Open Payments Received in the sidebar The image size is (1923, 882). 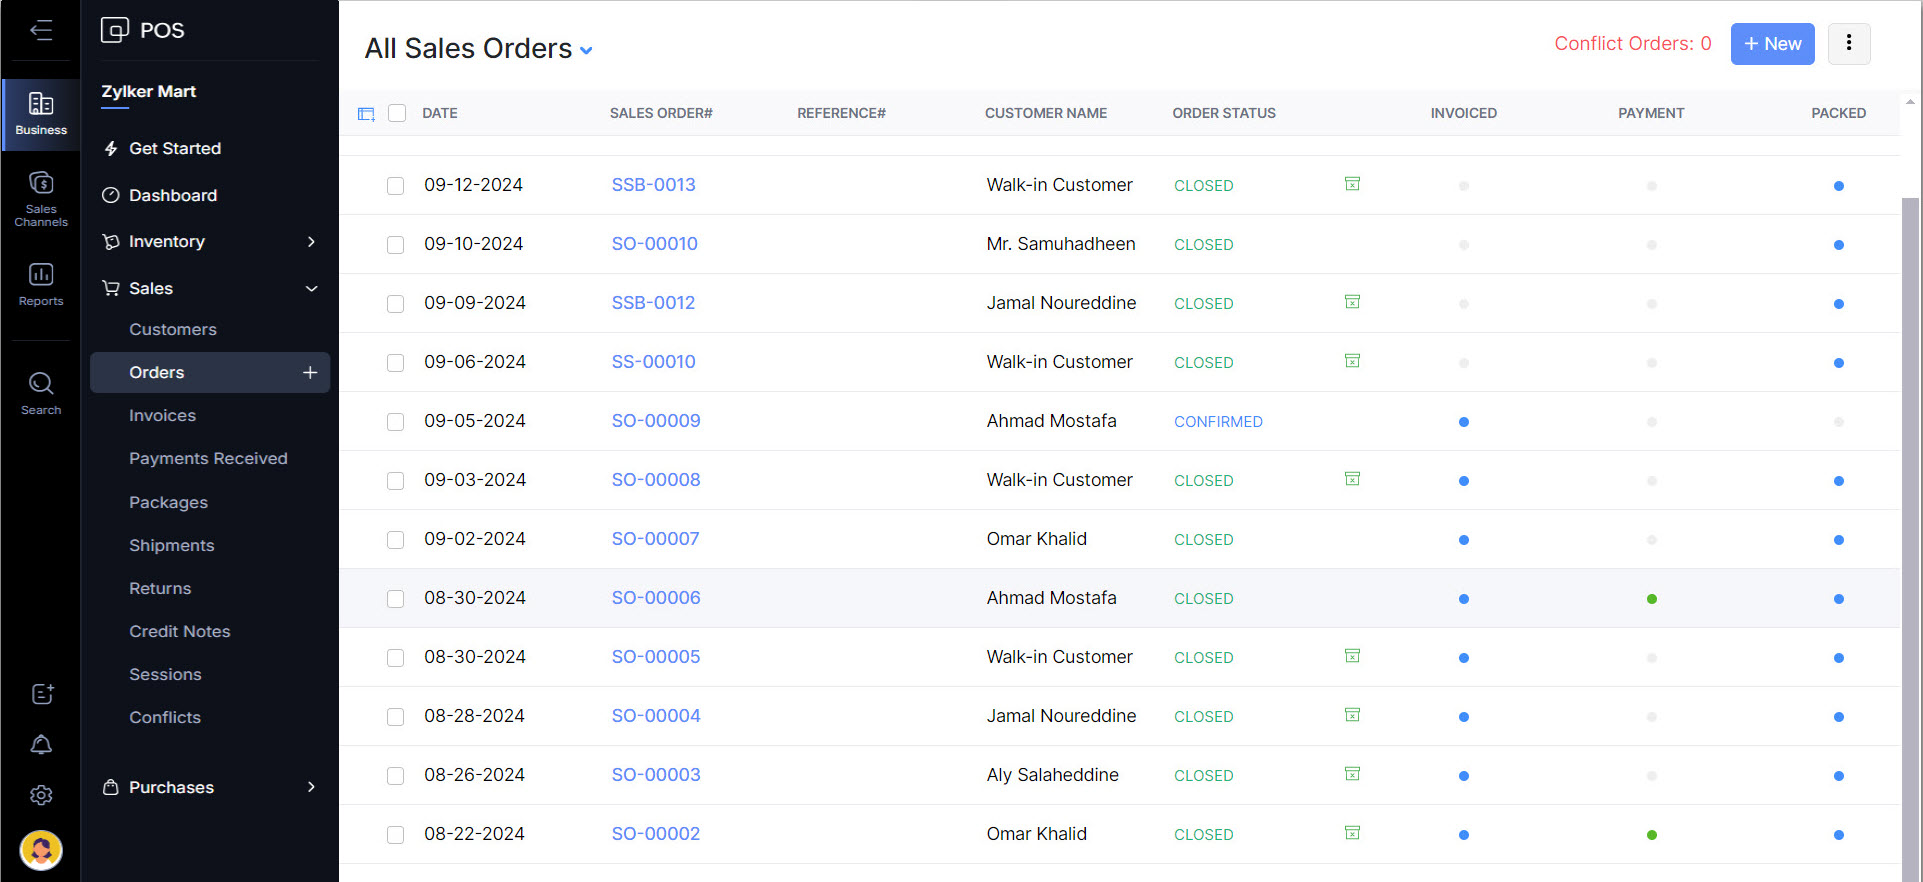click(x=208, y=458)
